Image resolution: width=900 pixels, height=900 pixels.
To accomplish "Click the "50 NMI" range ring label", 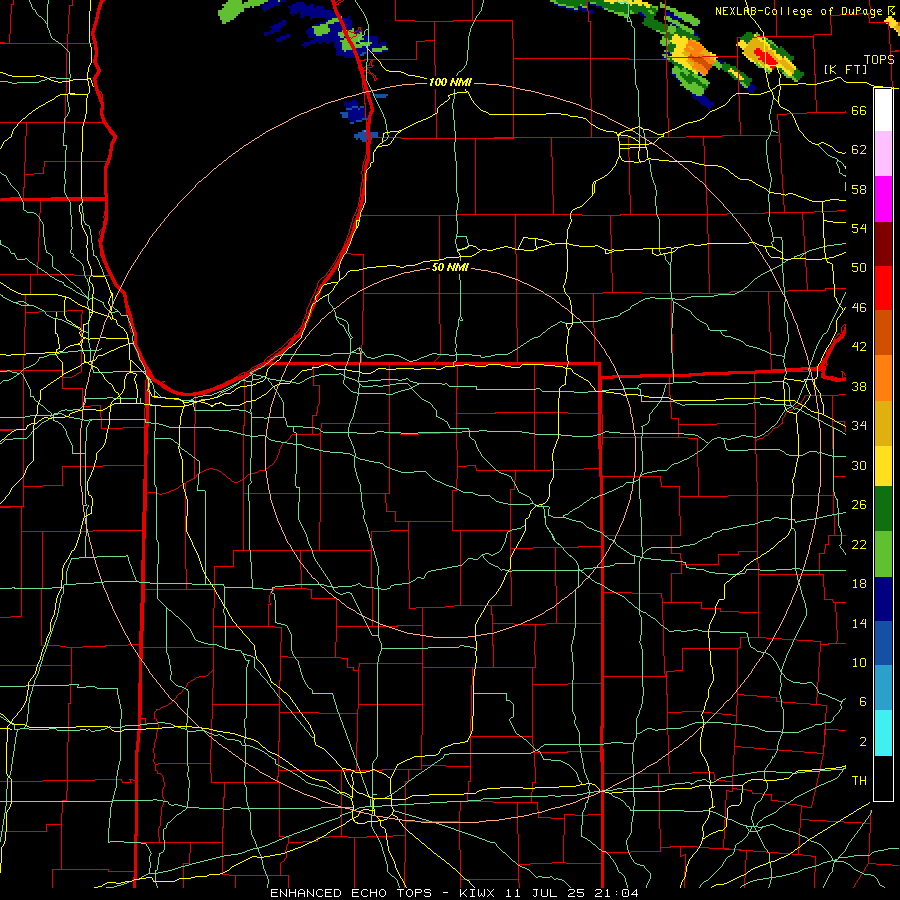I will (x=450, y=267).
